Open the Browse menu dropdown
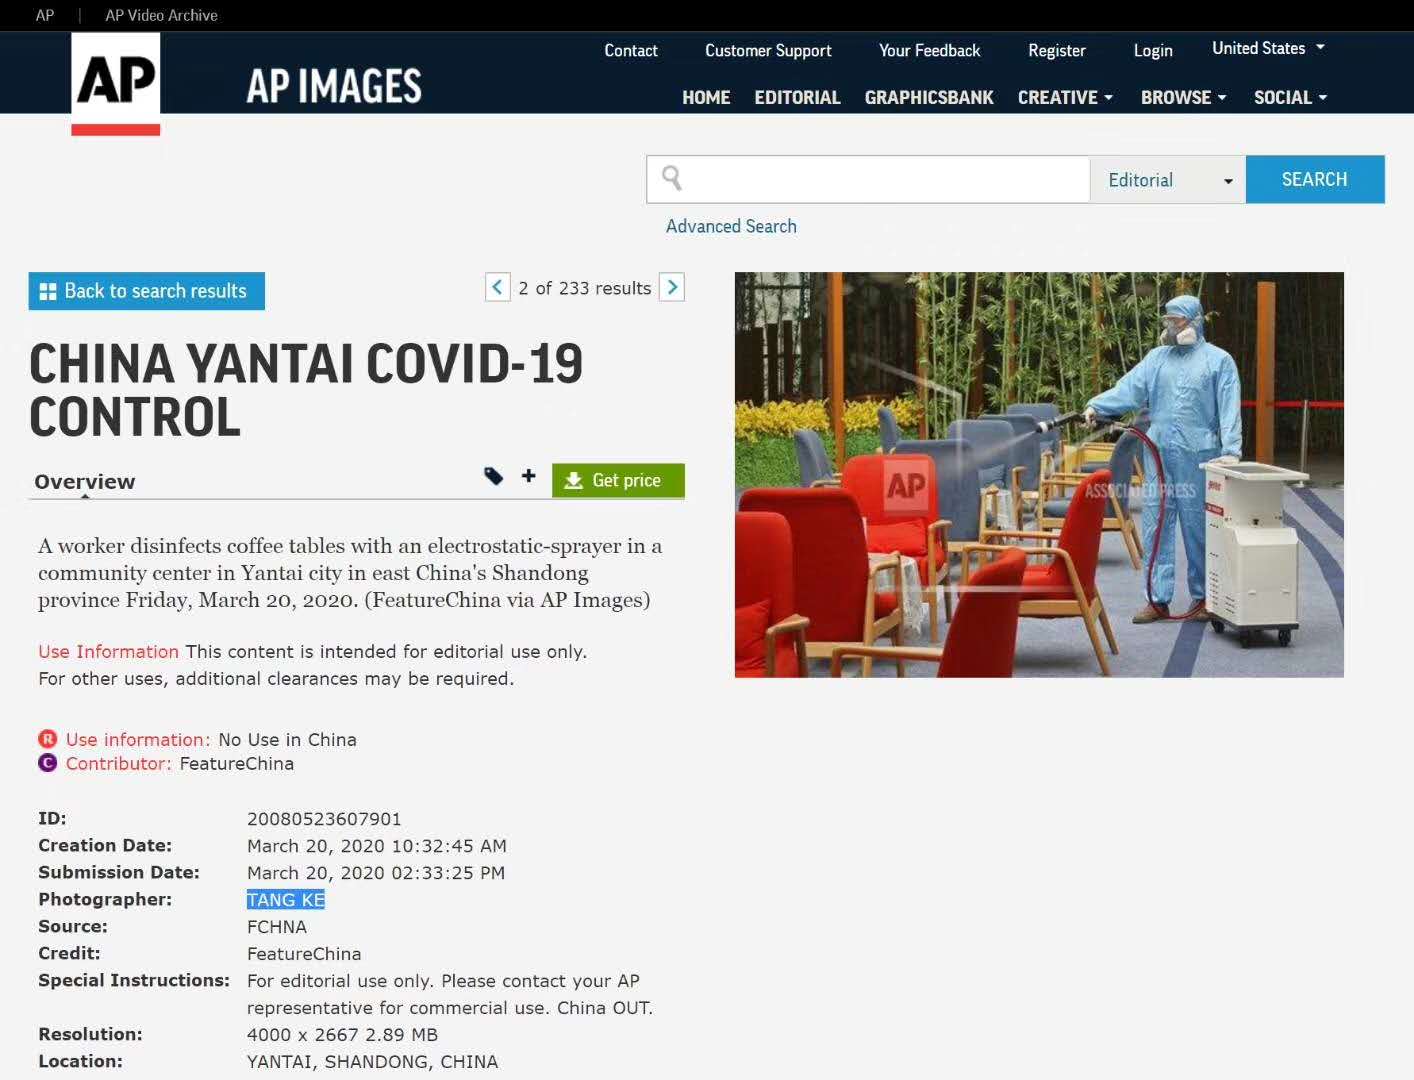The height and width of the screenshot is (1080, 1414). 1182,97
